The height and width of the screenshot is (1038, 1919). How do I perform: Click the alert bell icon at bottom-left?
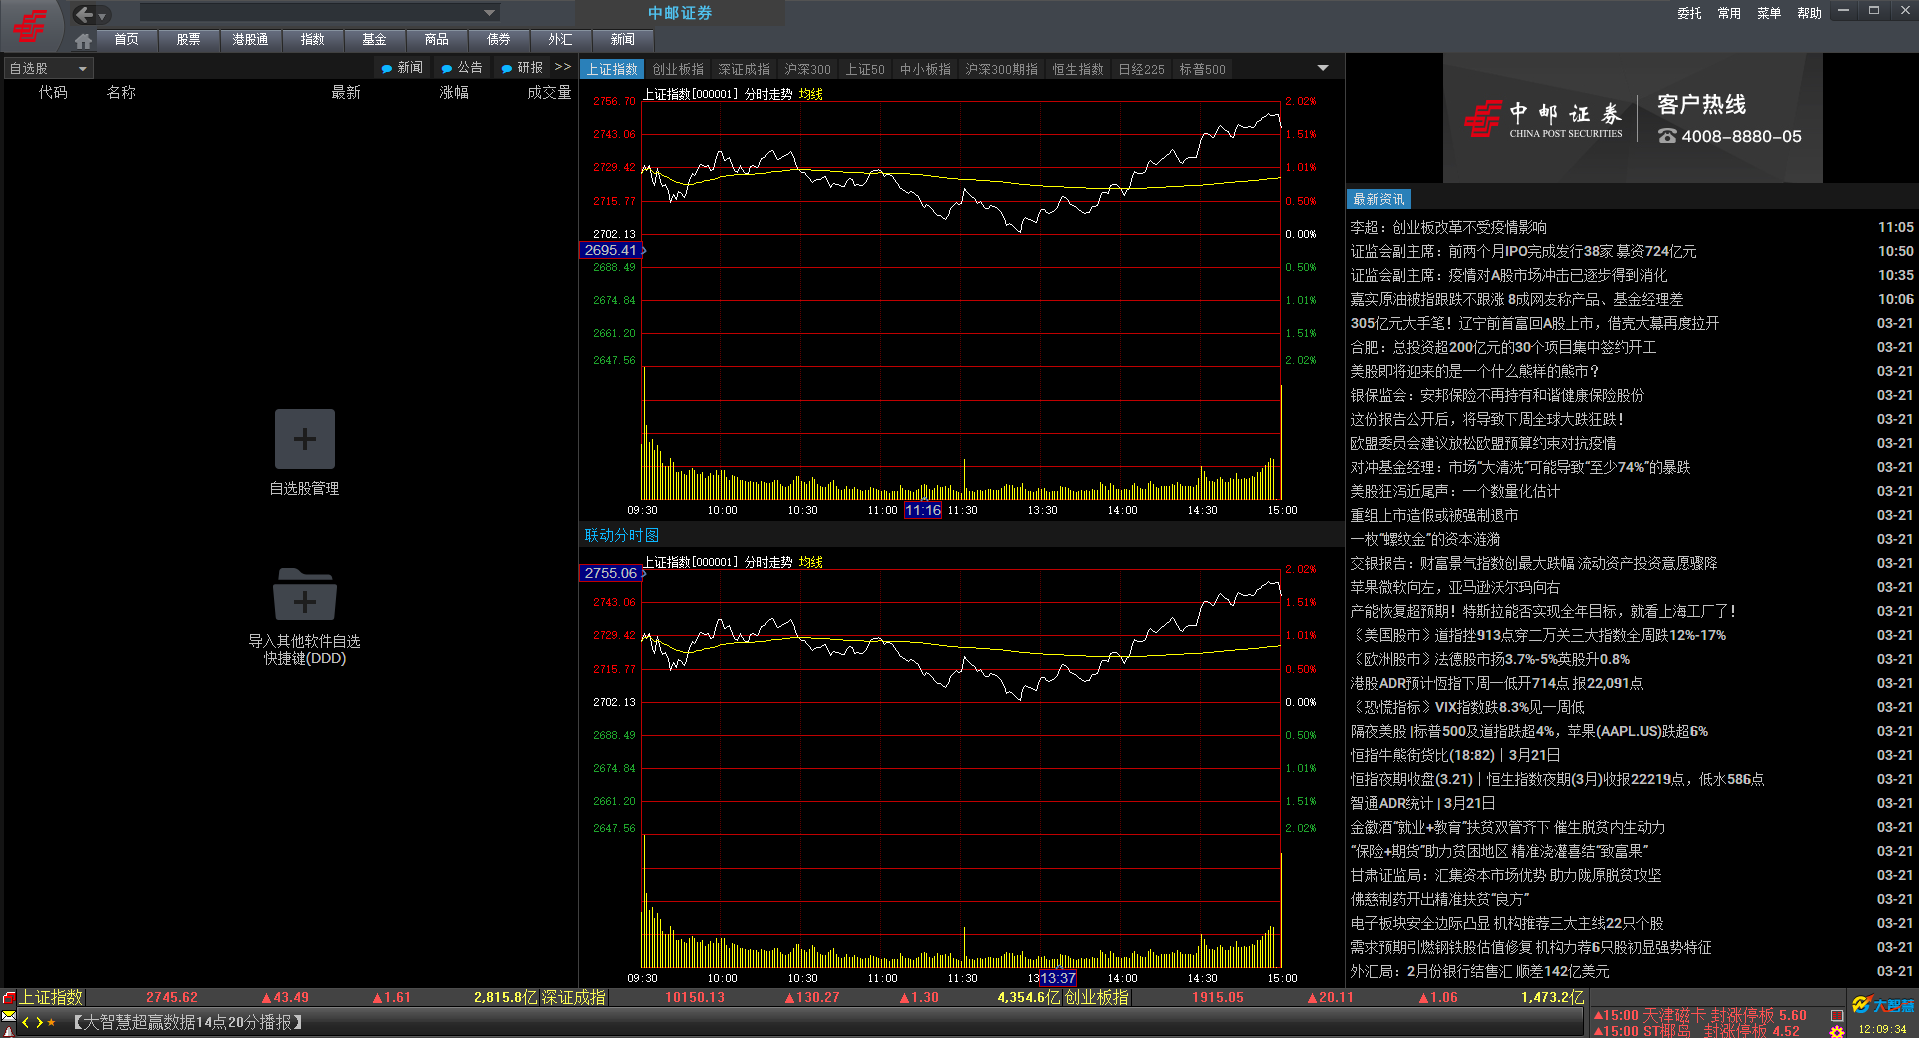tap(8, 1031)
